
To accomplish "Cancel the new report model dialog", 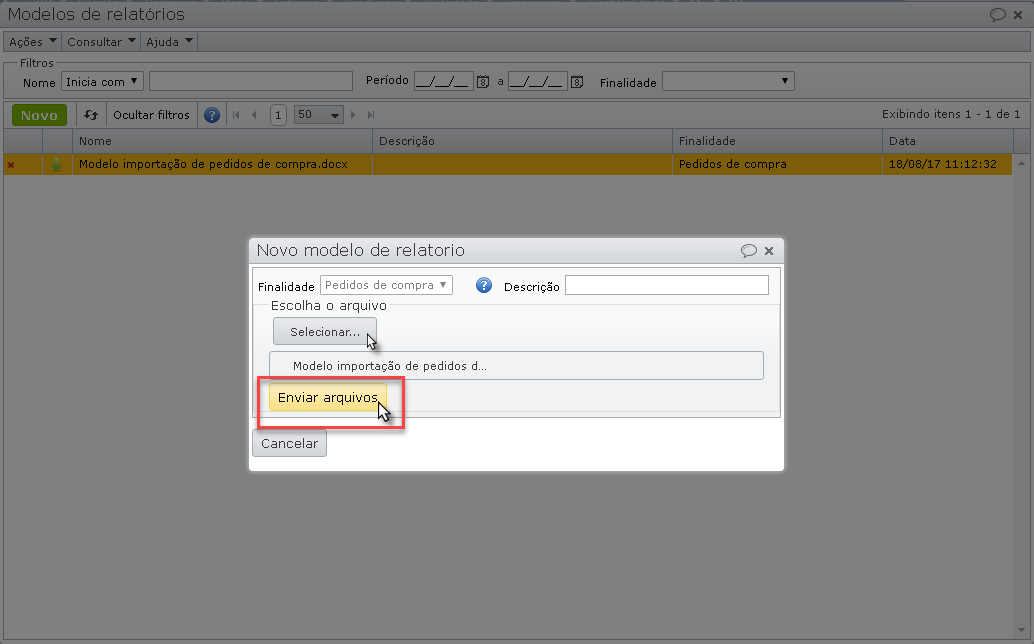I will 289,444.
